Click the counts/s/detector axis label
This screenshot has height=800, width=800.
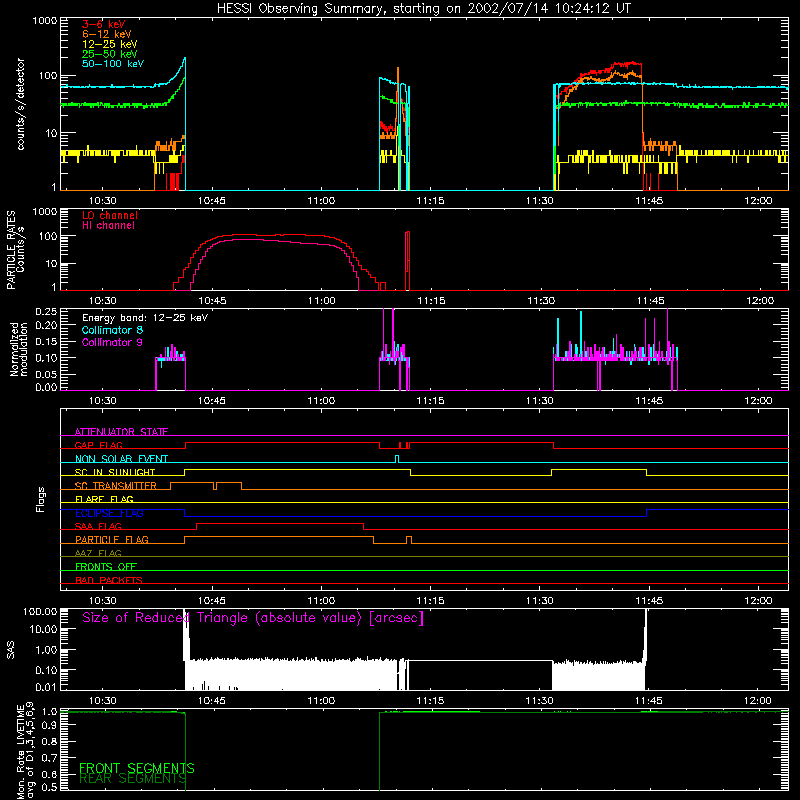click(x=20, y=104)
